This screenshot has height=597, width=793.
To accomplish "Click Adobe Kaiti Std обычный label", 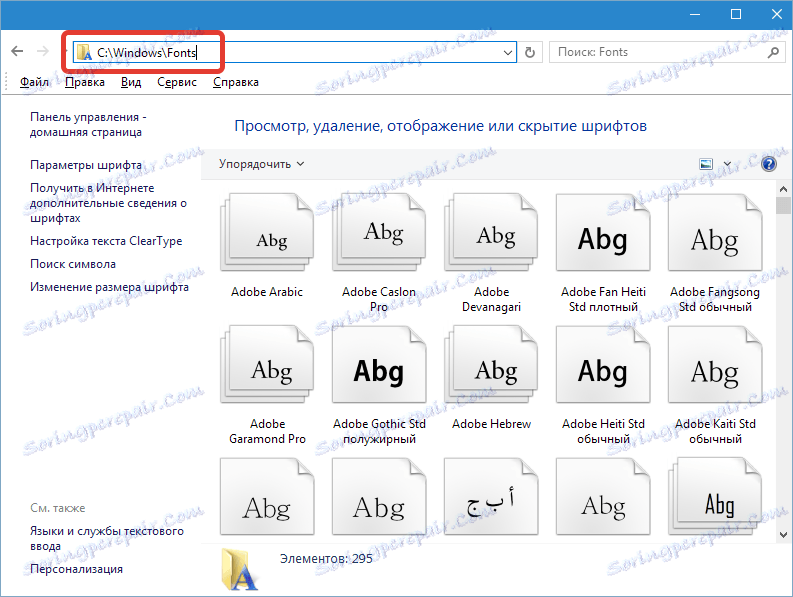I will click(x=715, y=432).
